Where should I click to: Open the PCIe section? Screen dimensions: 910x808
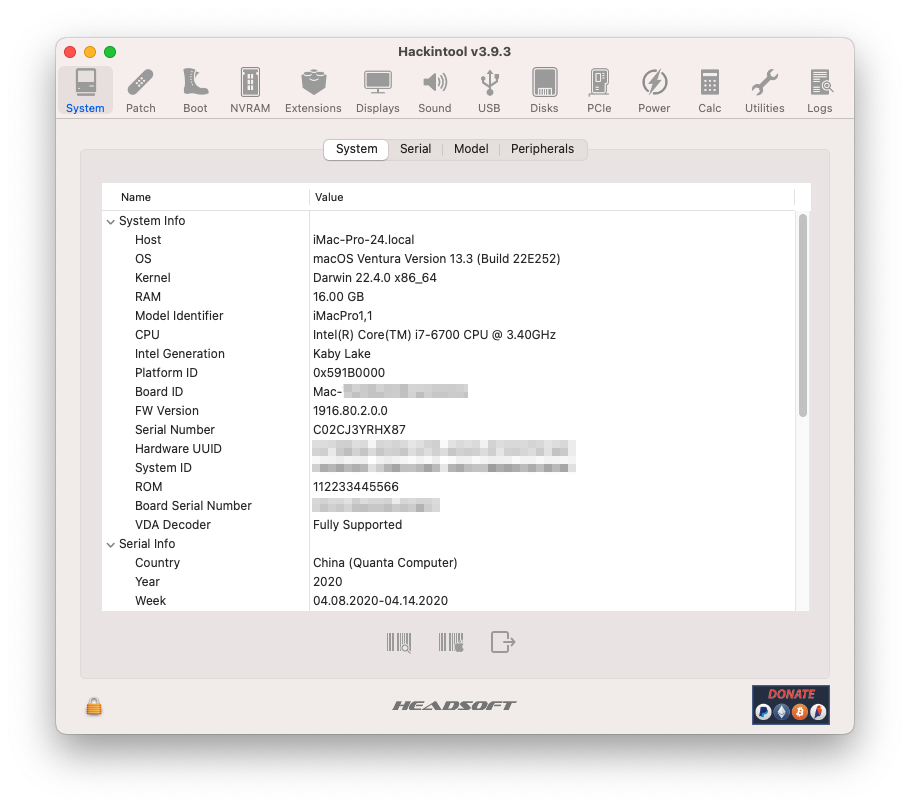599,90
